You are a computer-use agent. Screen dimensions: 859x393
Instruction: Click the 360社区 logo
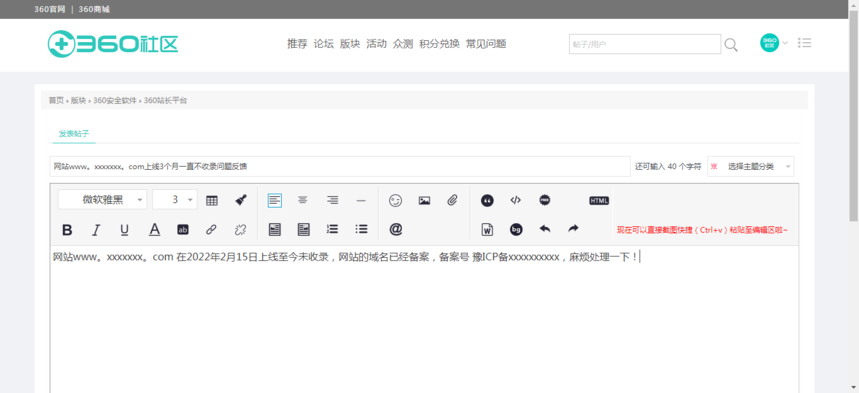[x=113, y=44]
